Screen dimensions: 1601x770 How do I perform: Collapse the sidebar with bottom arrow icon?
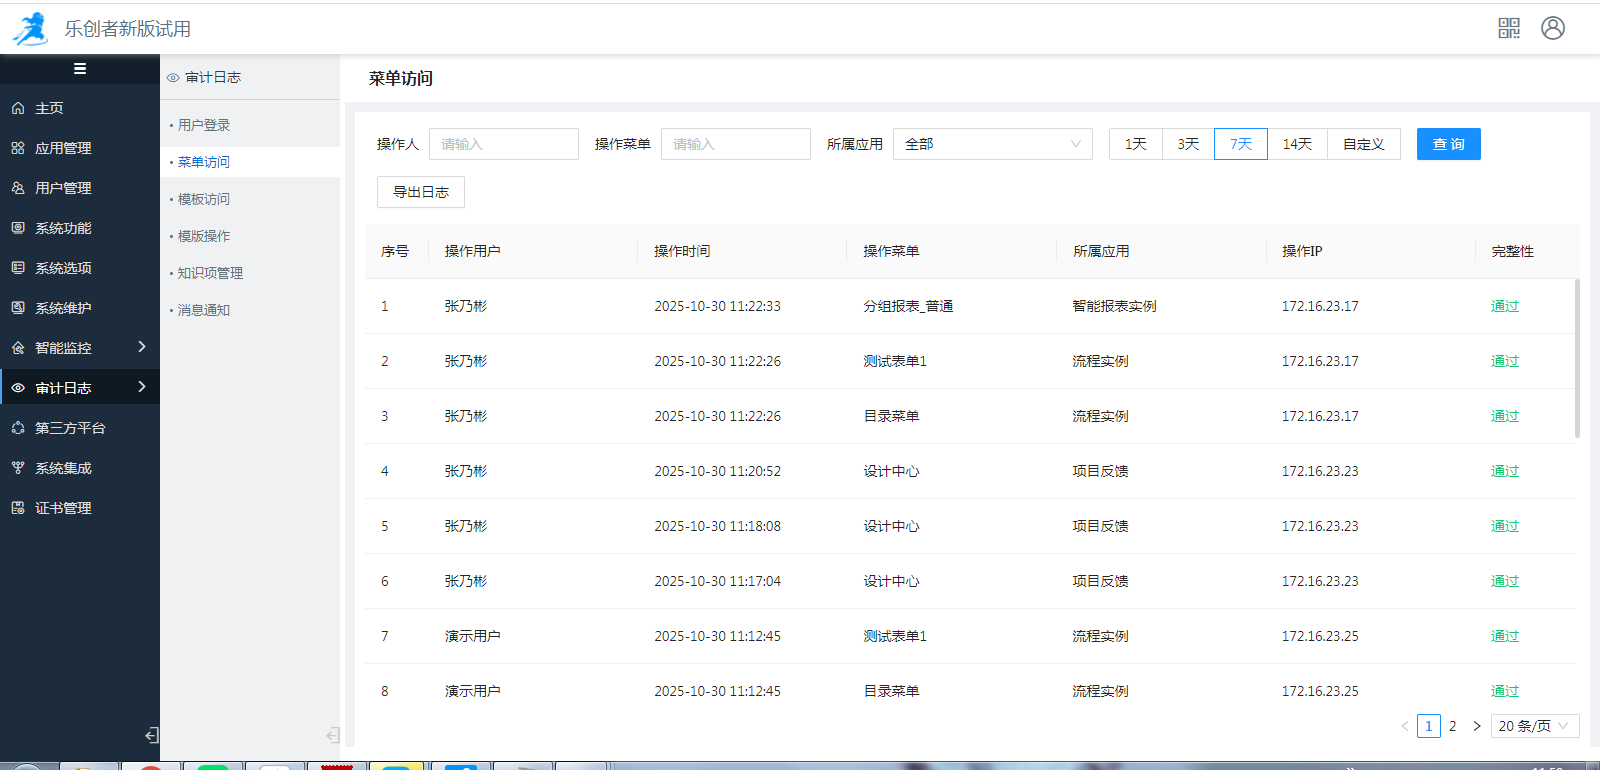click(x=151, y=735)
